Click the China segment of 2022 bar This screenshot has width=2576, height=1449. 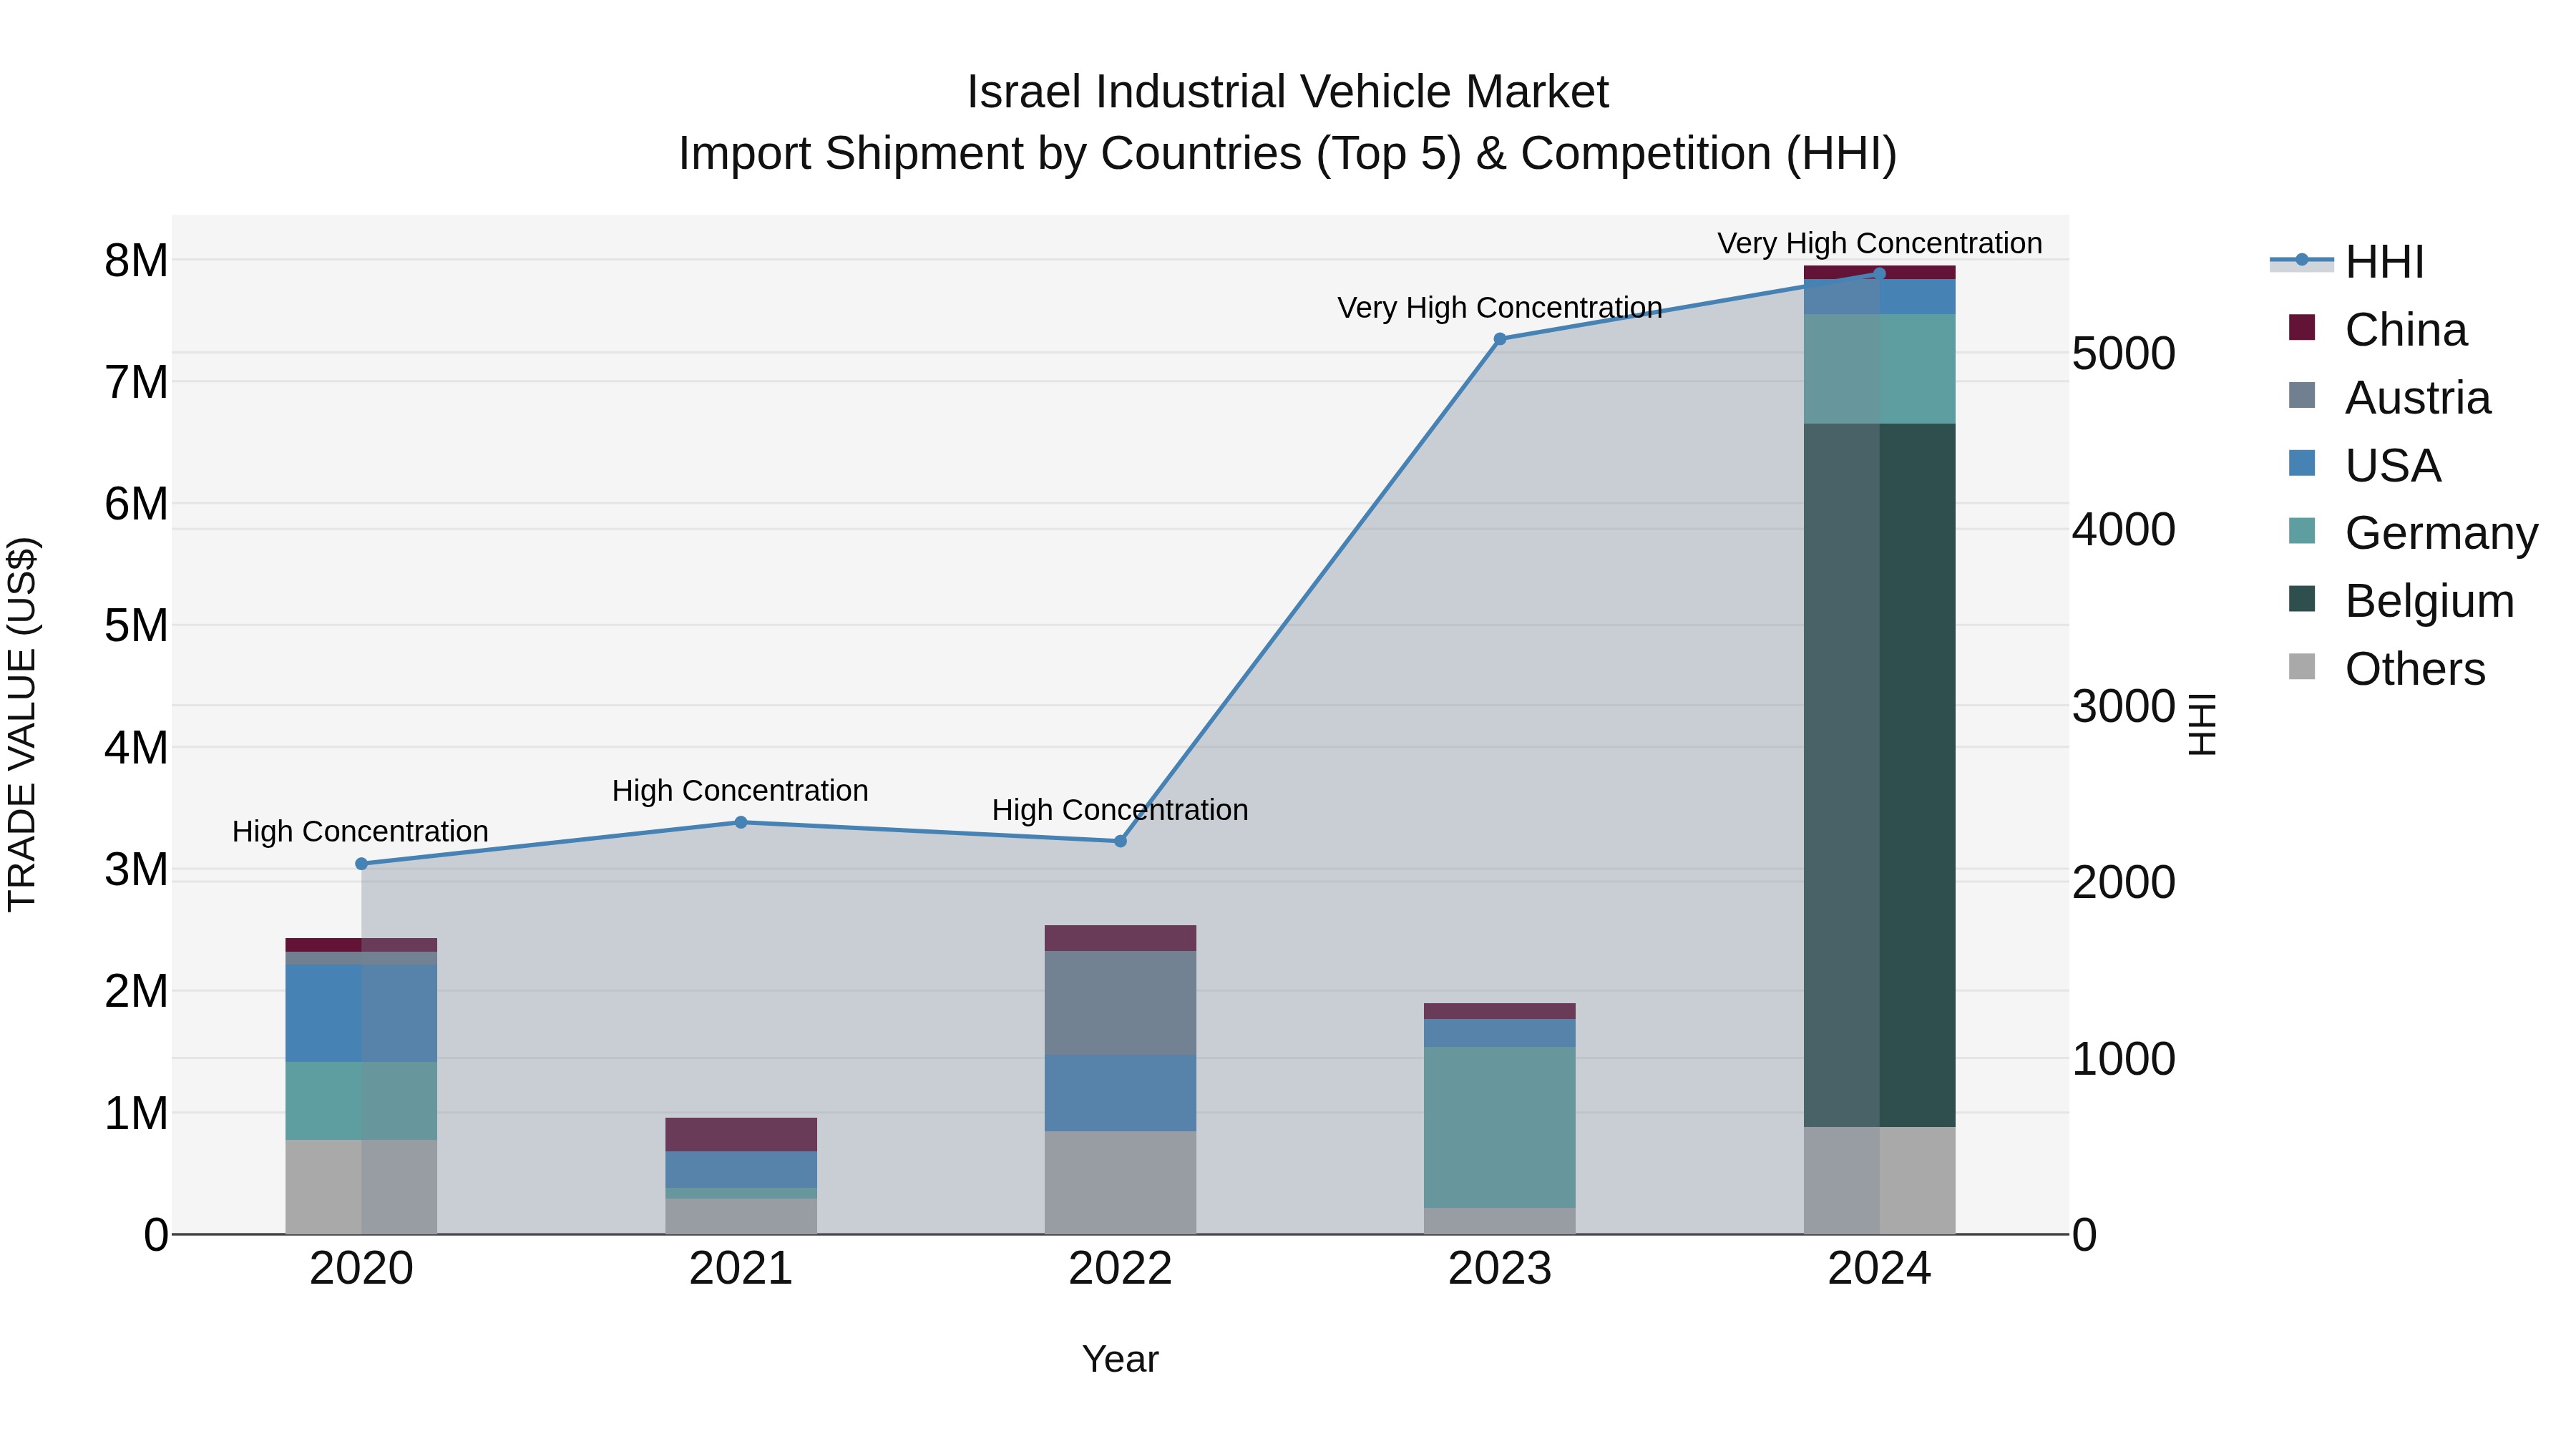(x=1120, y=938)
